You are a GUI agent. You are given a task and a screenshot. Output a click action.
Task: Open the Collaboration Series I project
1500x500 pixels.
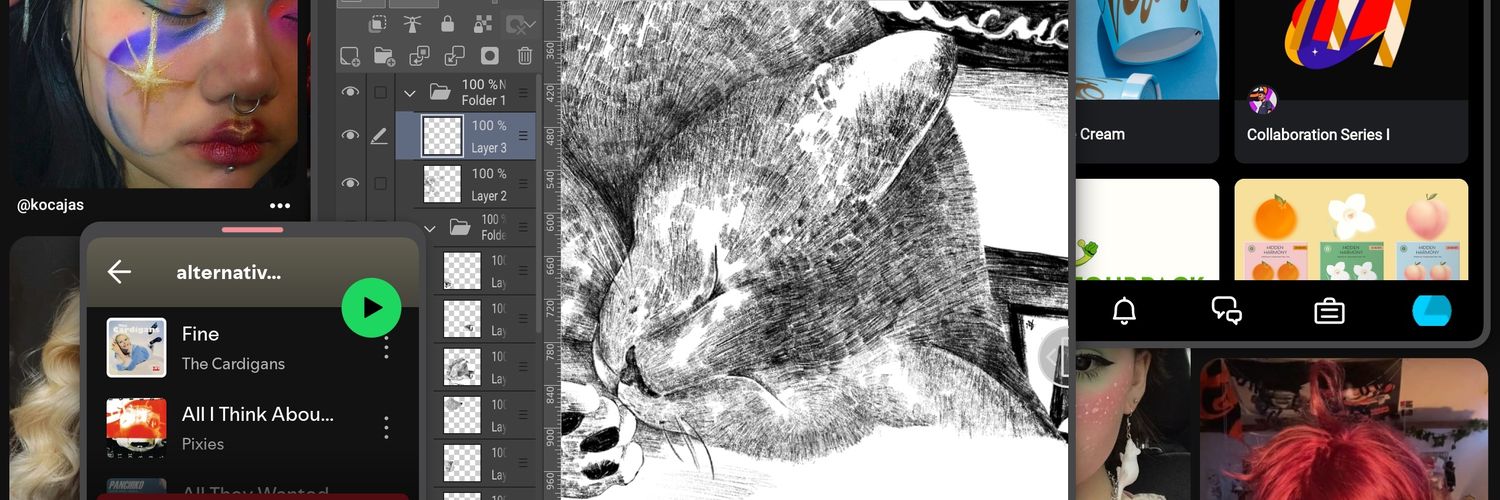(1318, 134)
